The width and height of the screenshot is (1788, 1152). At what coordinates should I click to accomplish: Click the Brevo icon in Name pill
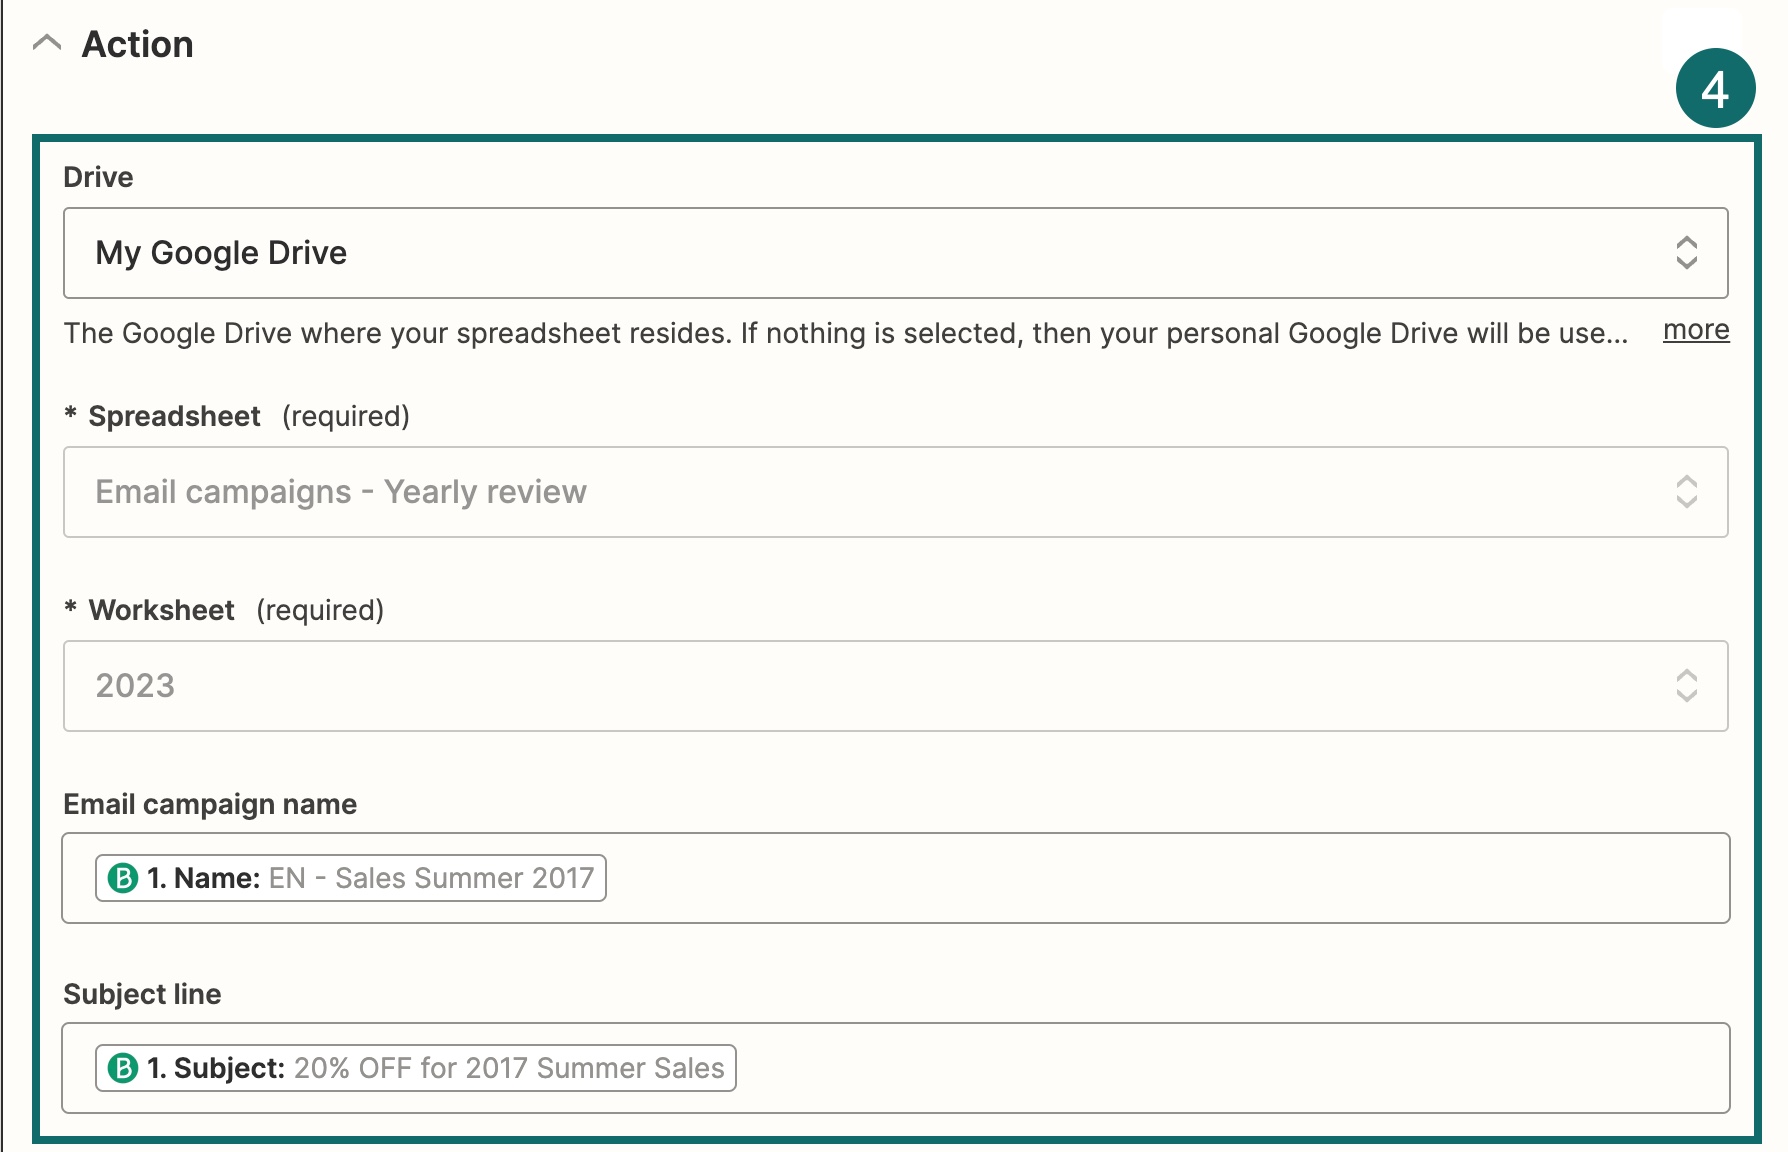[123, 878]
